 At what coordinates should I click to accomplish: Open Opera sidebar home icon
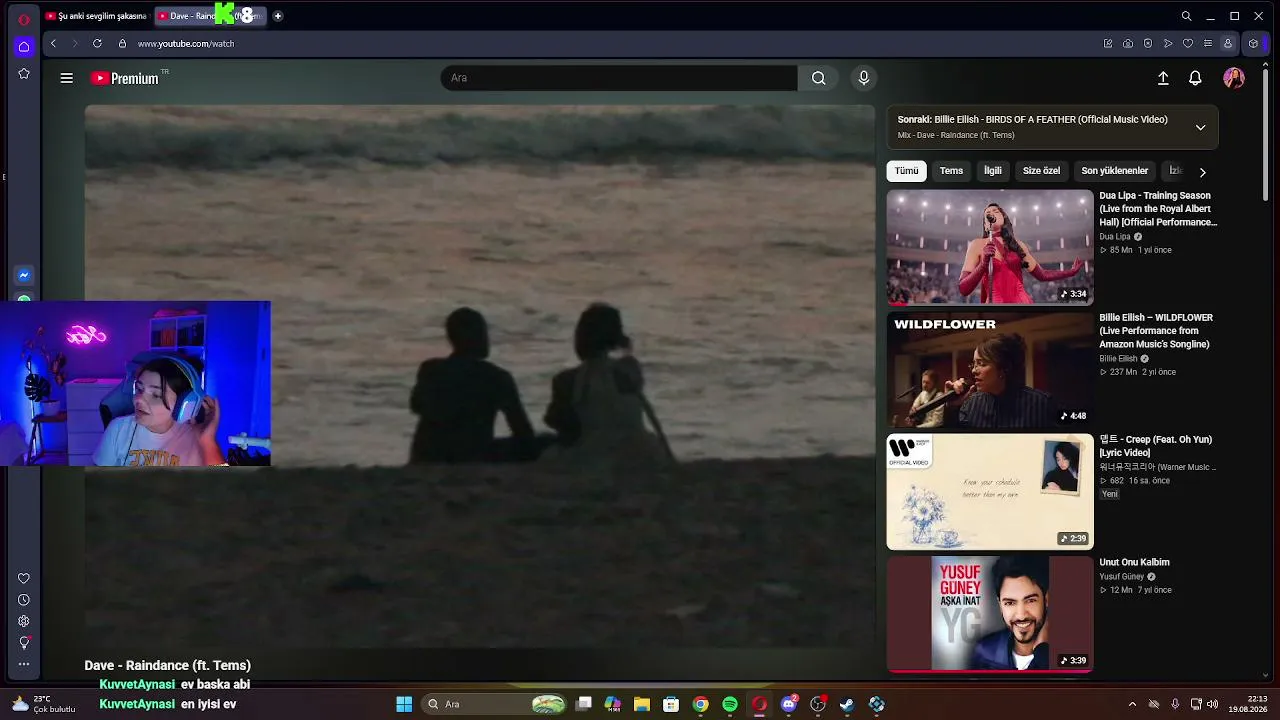(24, 46)
